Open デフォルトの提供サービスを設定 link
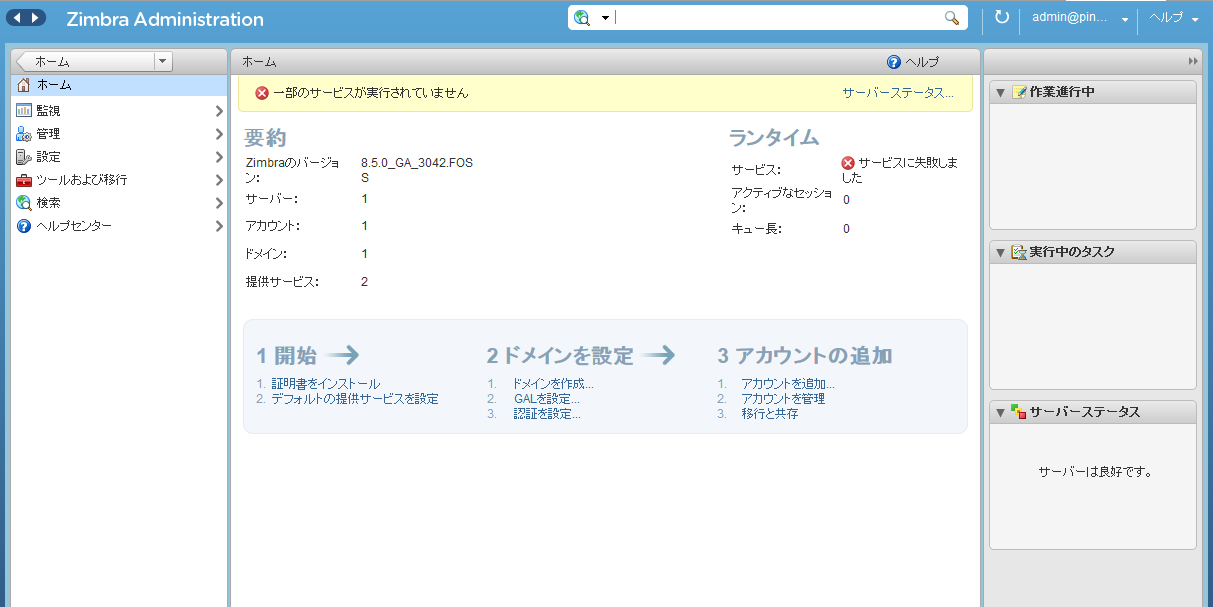The height and width of the screenshot is (607, 1213). click(355, 398)
